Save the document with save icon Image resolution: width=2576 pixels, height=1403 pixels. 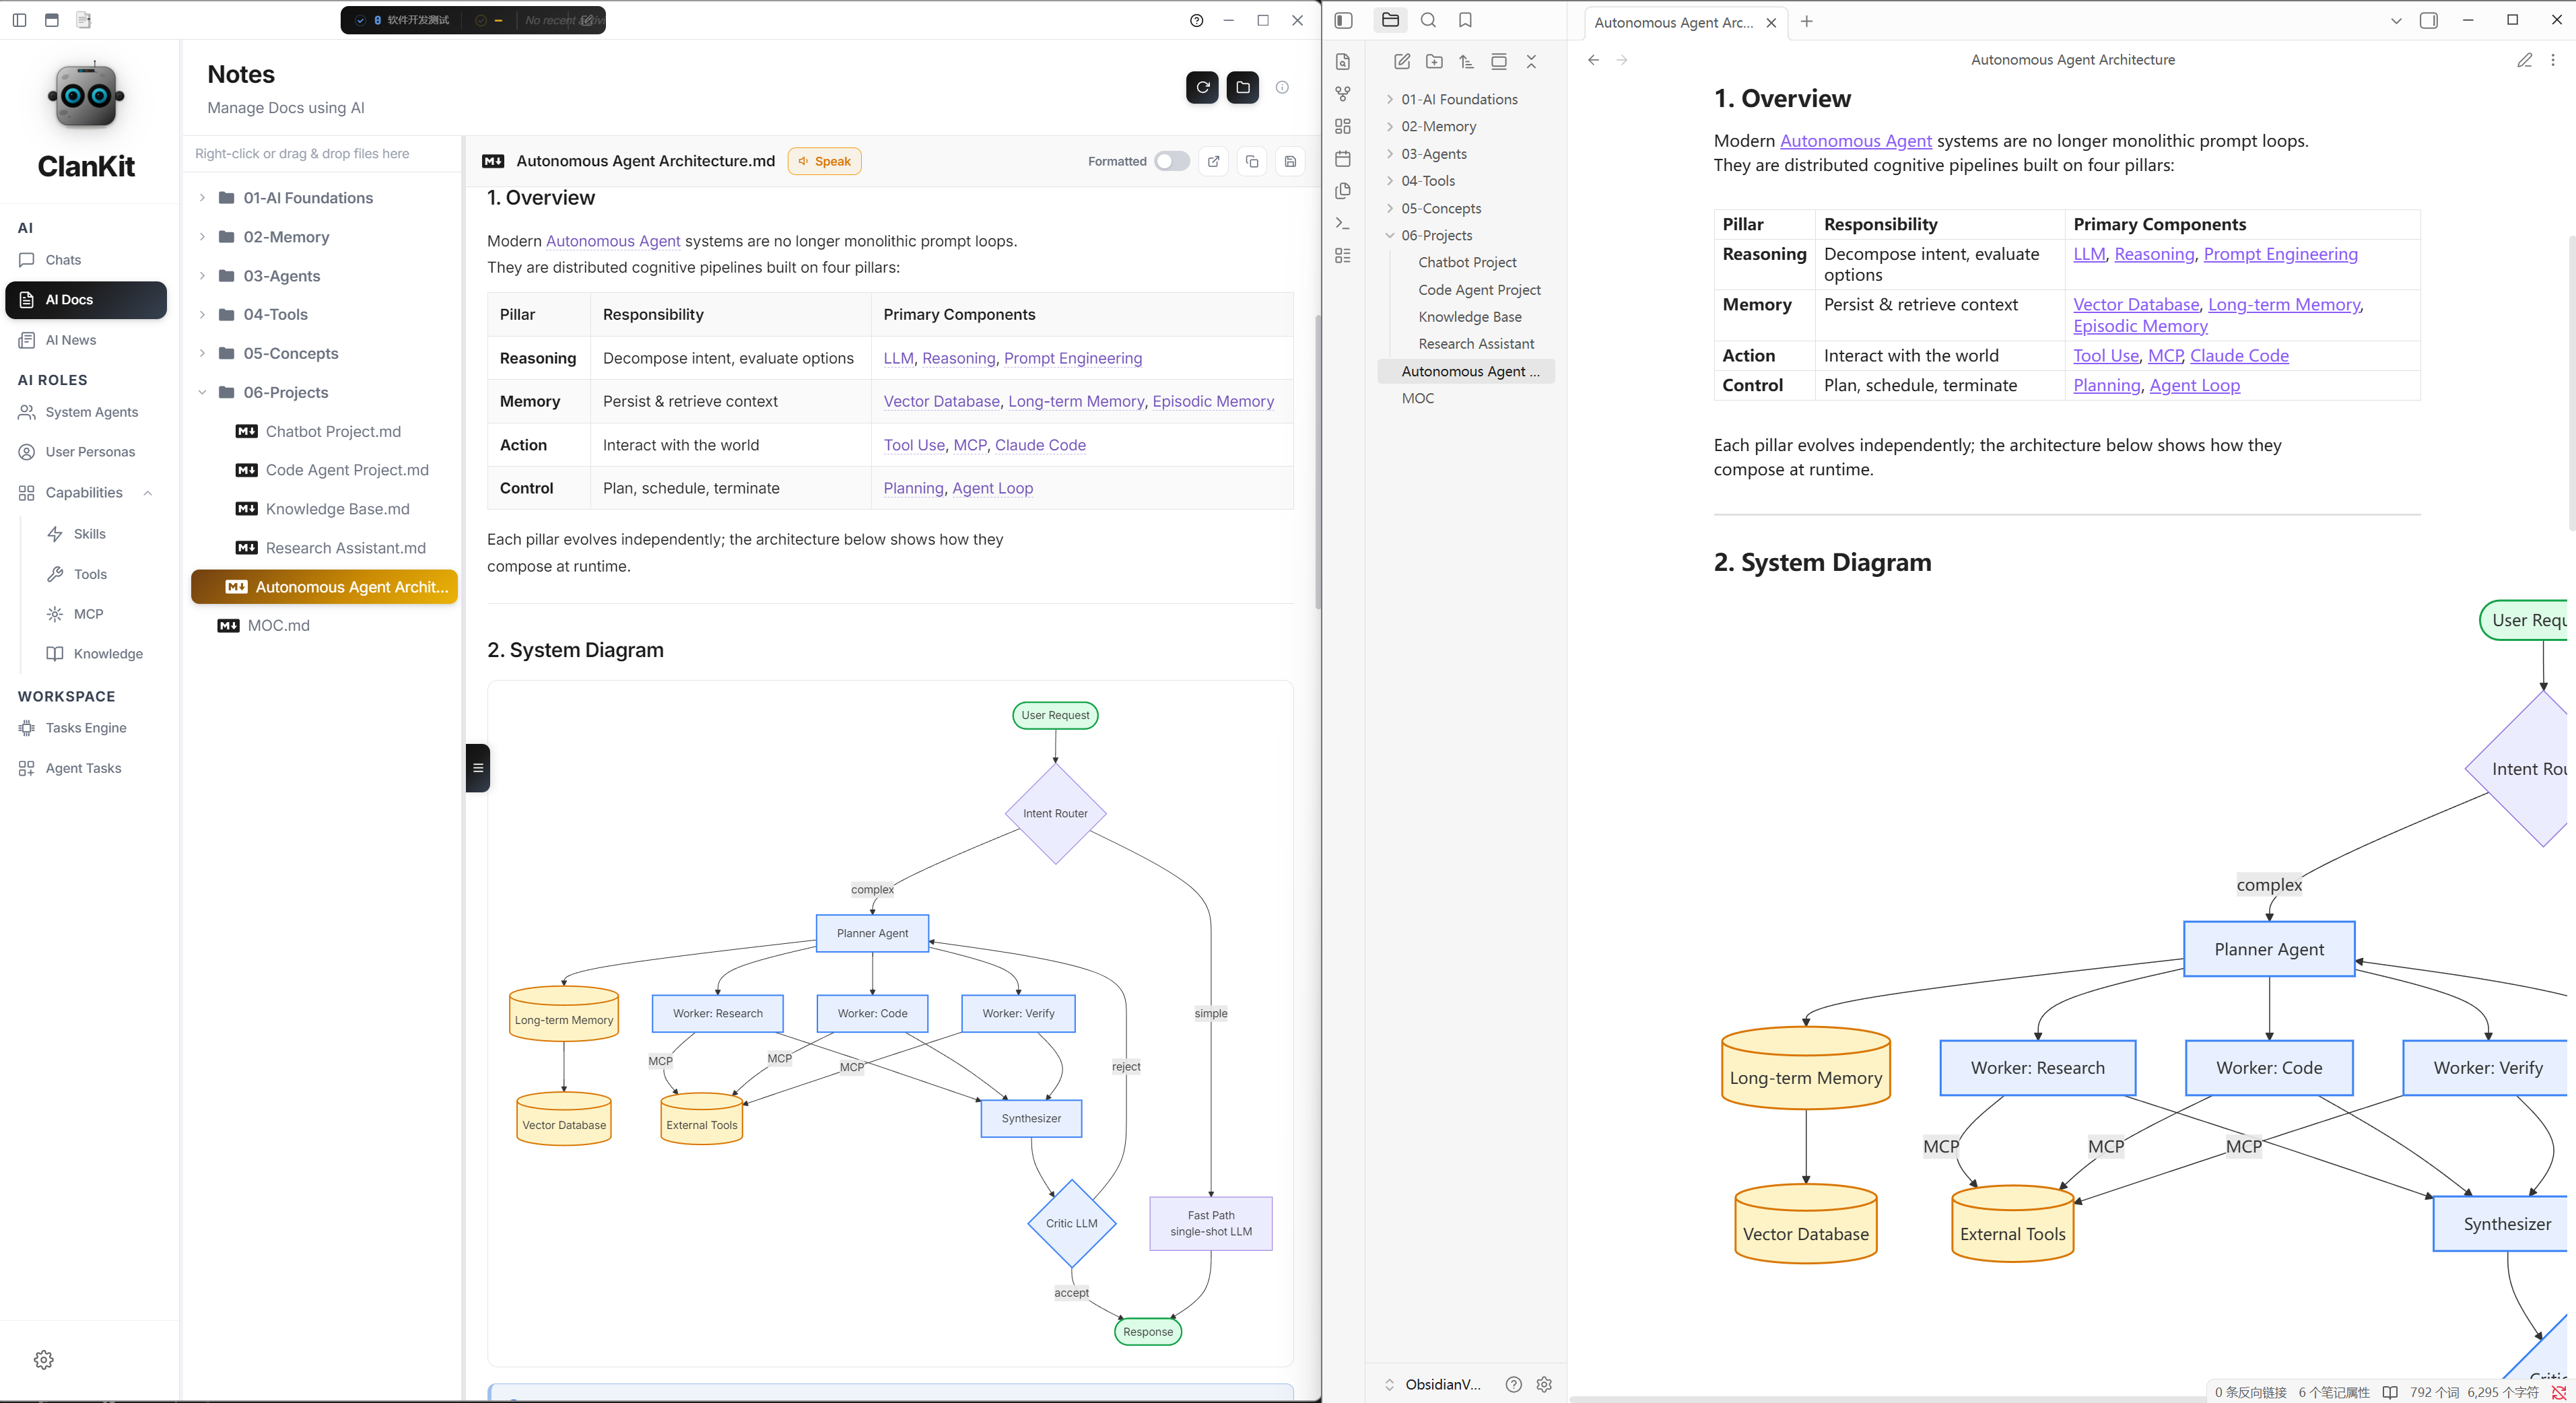[x=1290, y=161]
